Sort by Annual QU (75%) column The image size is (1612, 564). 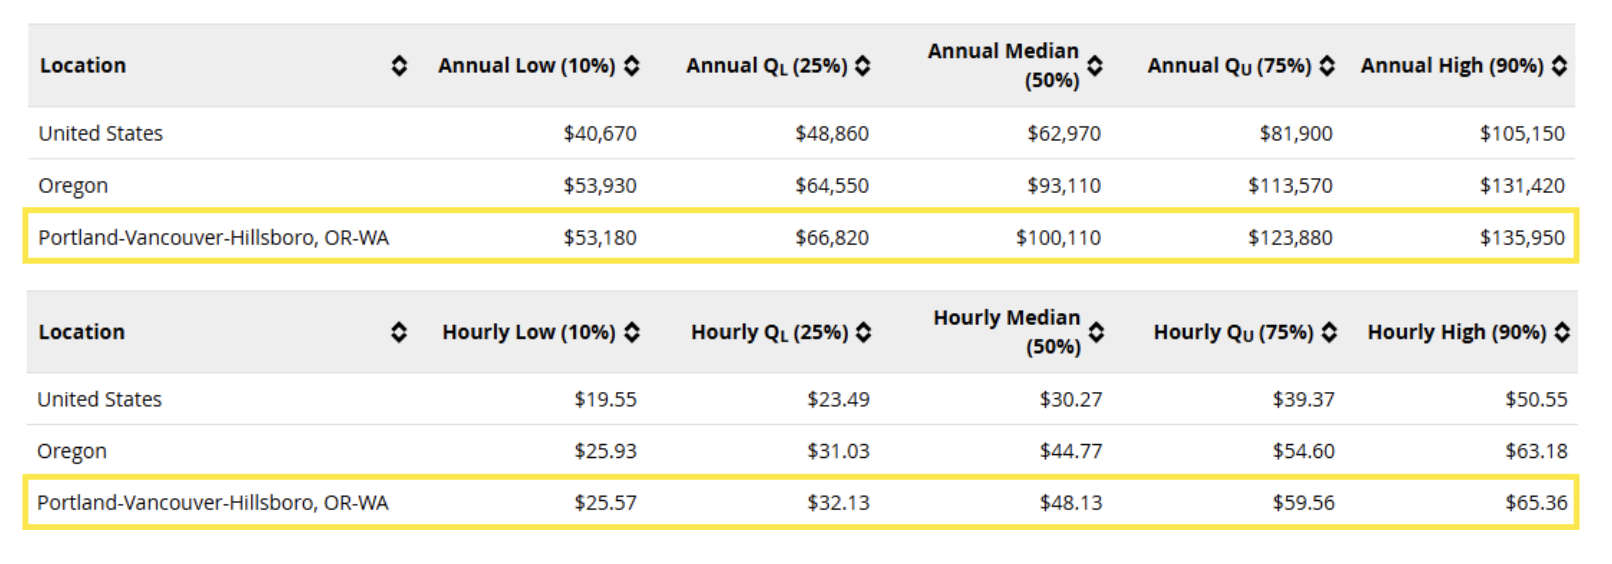(1327, 66)
